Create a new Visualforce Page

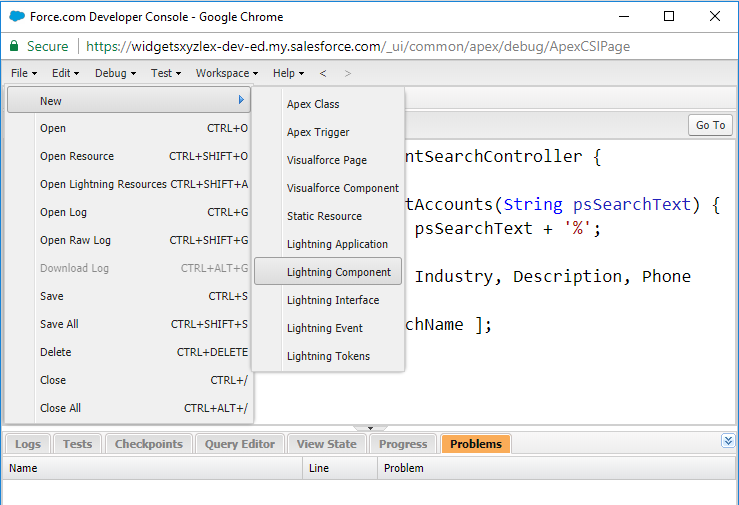[x=328, y=160]
